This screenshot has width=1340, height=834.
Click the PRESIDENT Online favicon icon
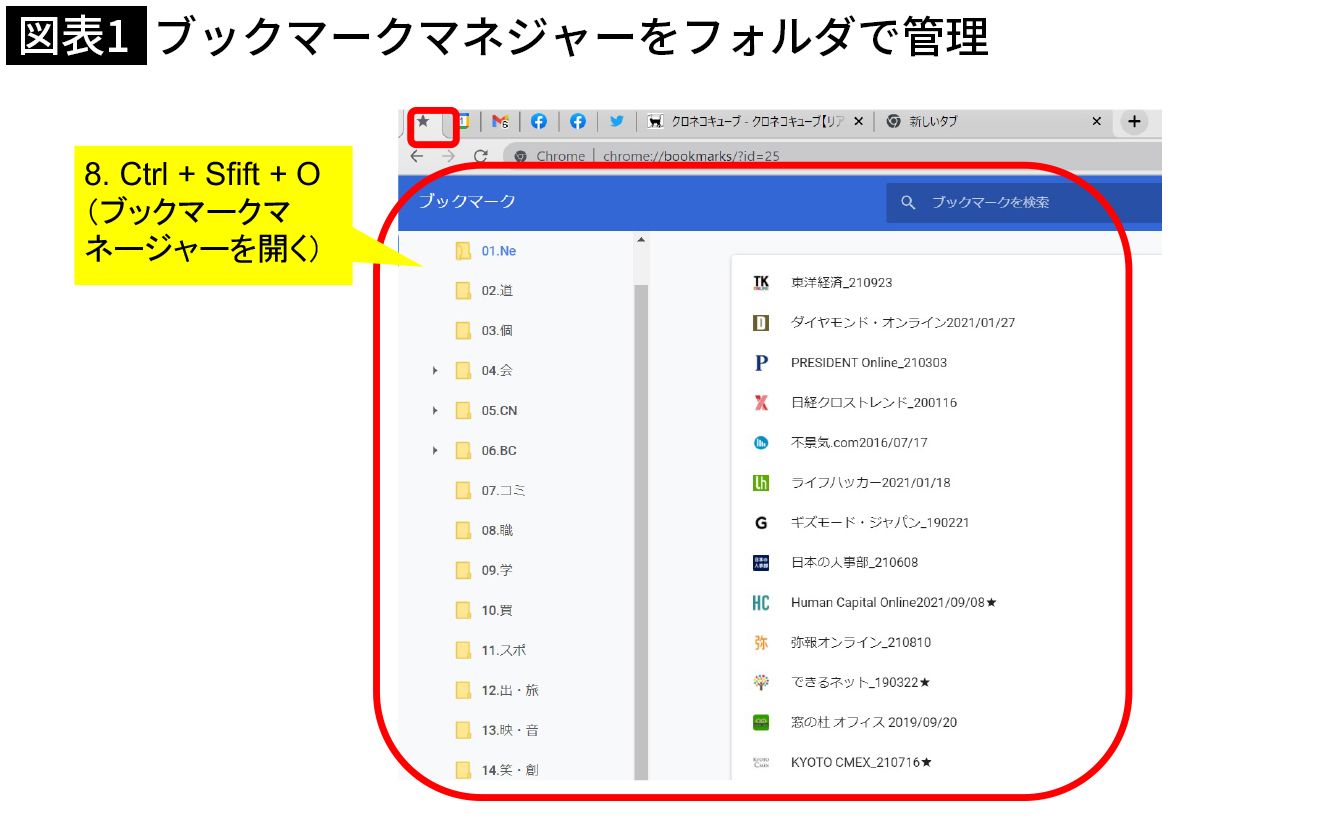point(761,363)
